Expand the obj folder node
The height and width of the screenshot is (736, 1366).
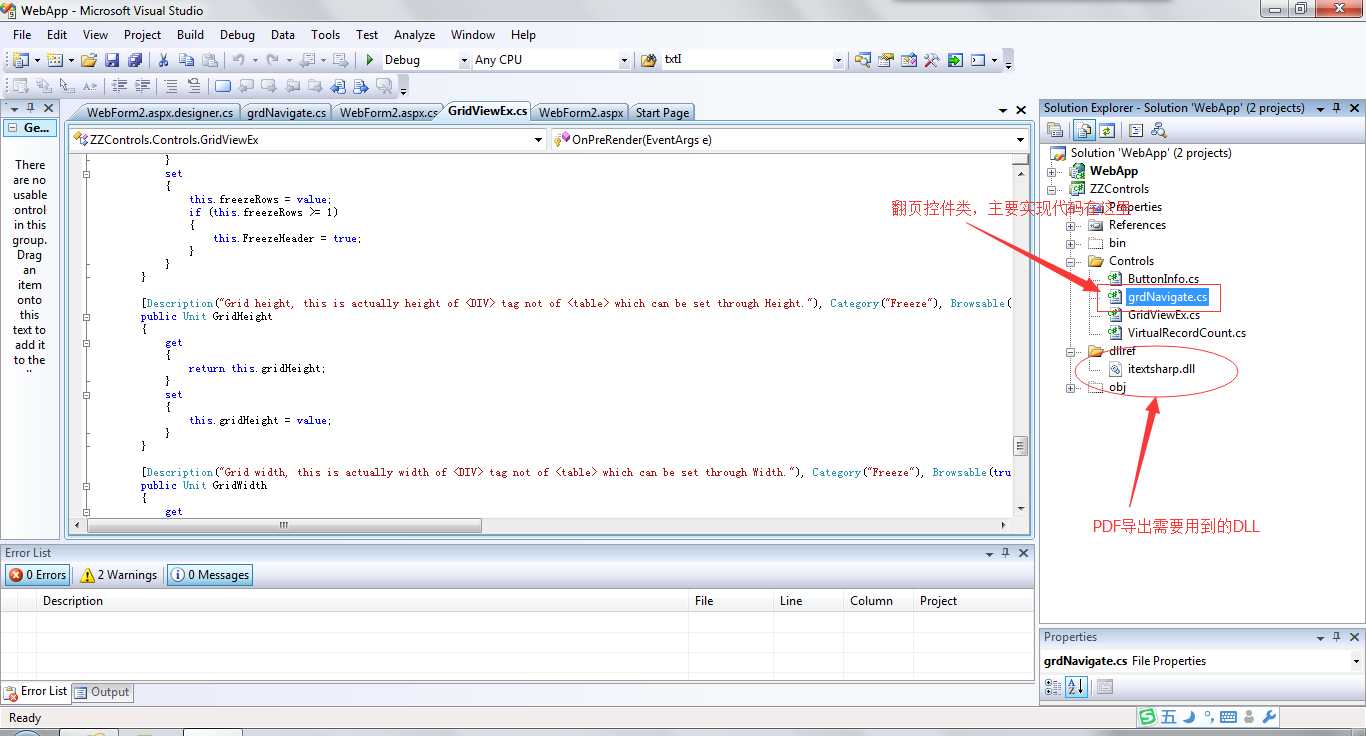[1071, 387]
